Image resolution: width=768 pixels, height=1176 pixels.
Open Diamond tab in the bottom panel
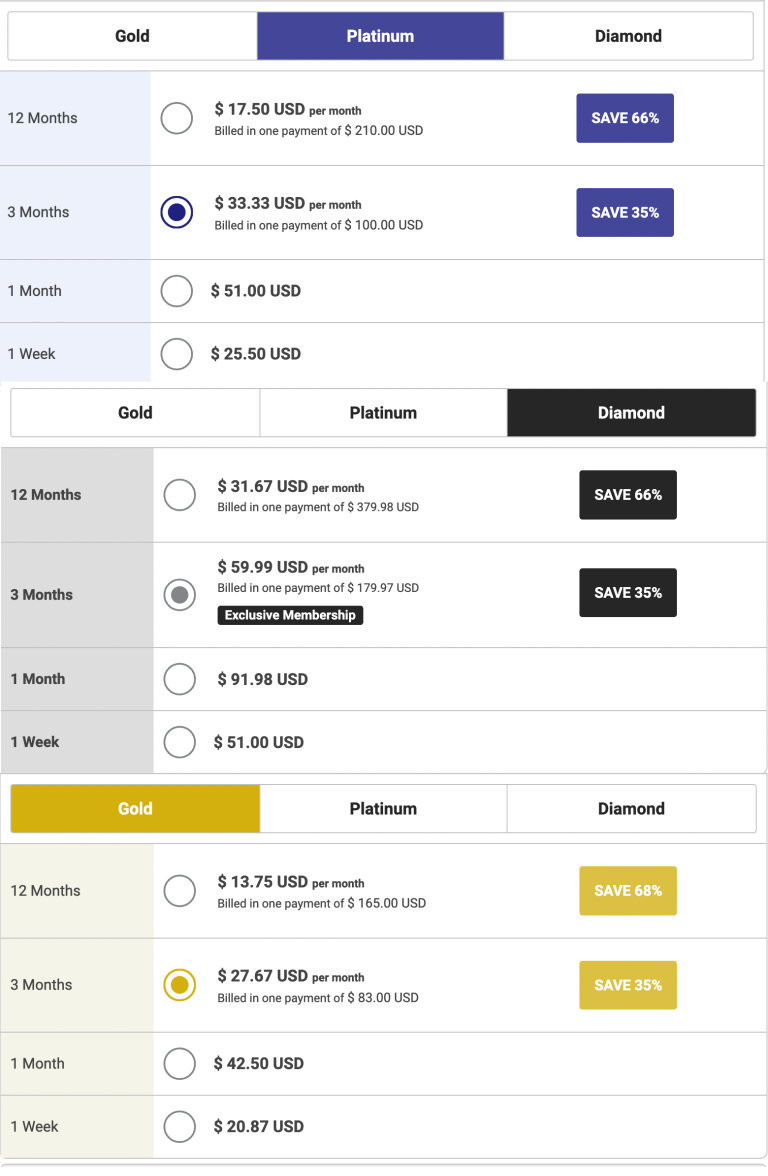pos(632,808)
